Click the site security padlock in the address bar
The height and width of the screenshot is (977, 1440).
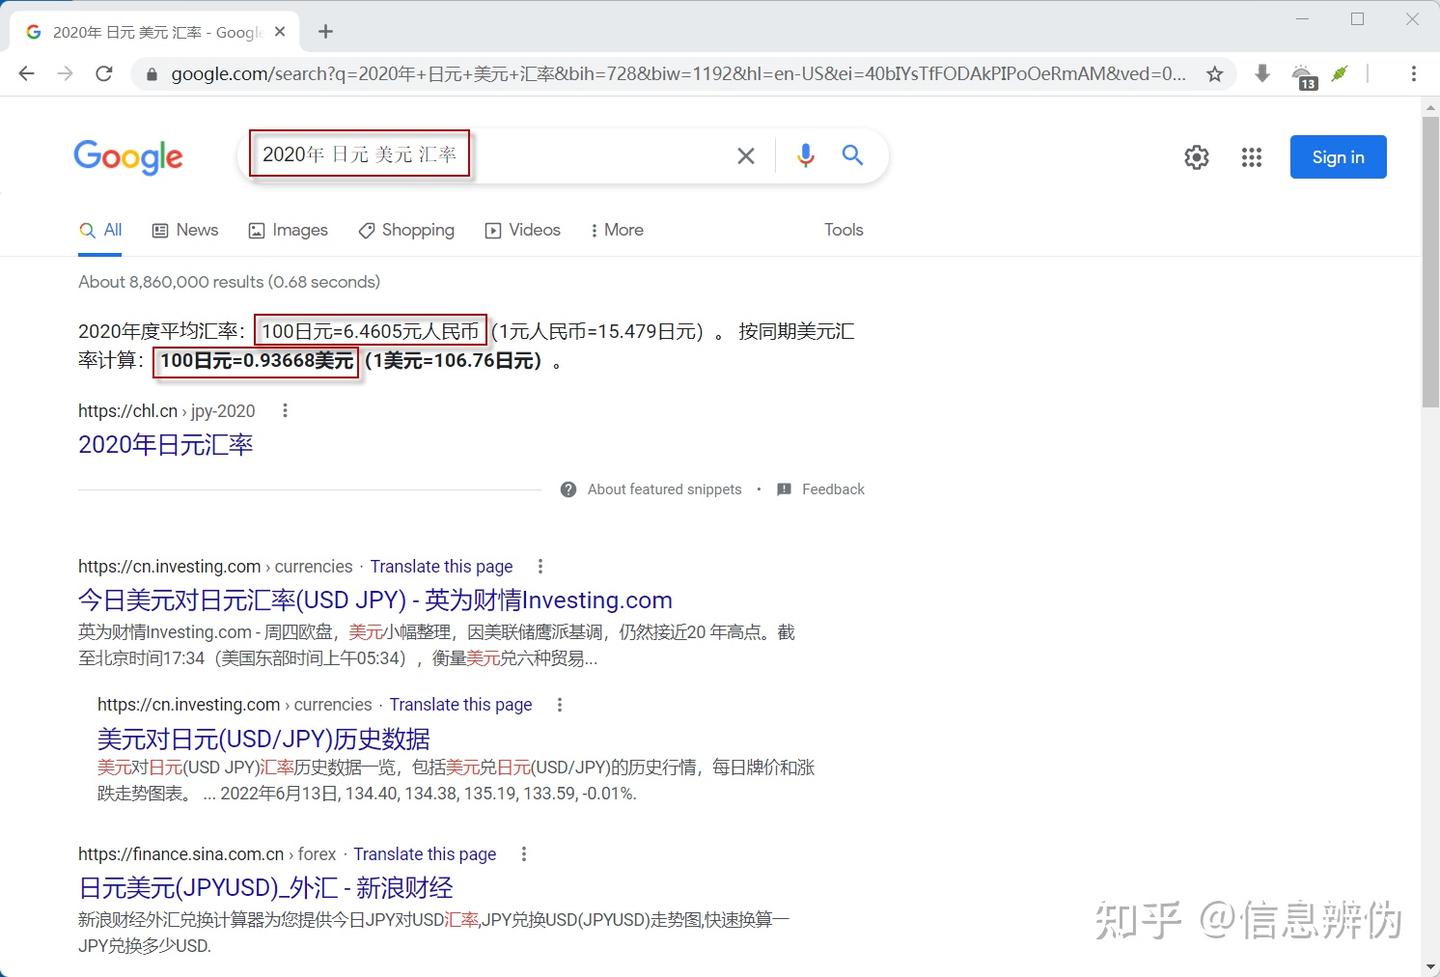pyautogui.click(x=150, y=73)
